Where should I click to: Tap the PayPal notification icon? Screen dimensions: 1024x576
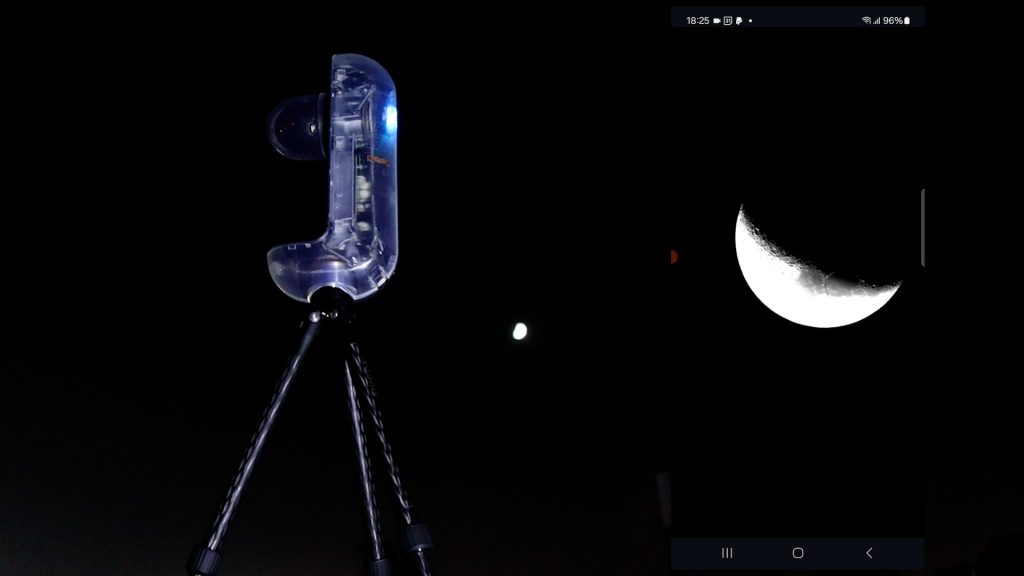[x=739, y=20]
